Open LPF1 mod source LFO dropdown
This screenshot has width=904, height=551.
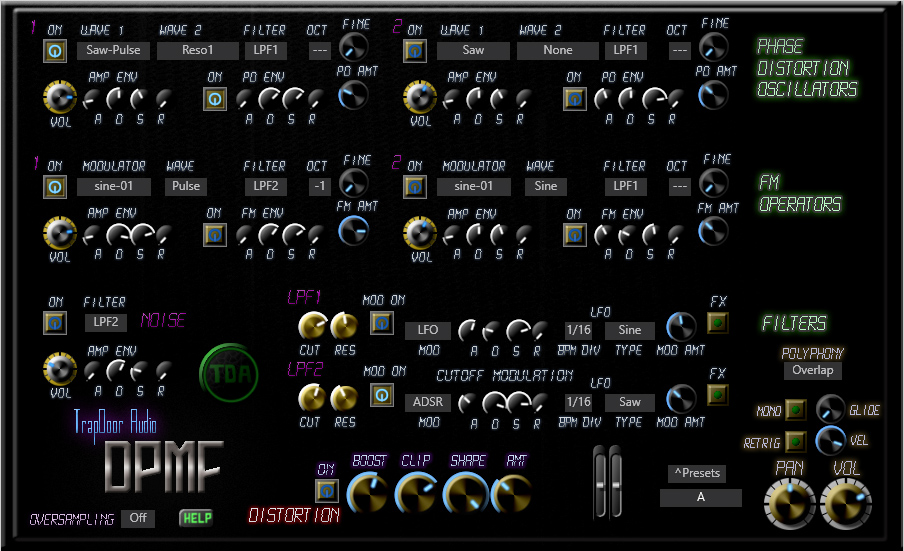tap(428, 330)
